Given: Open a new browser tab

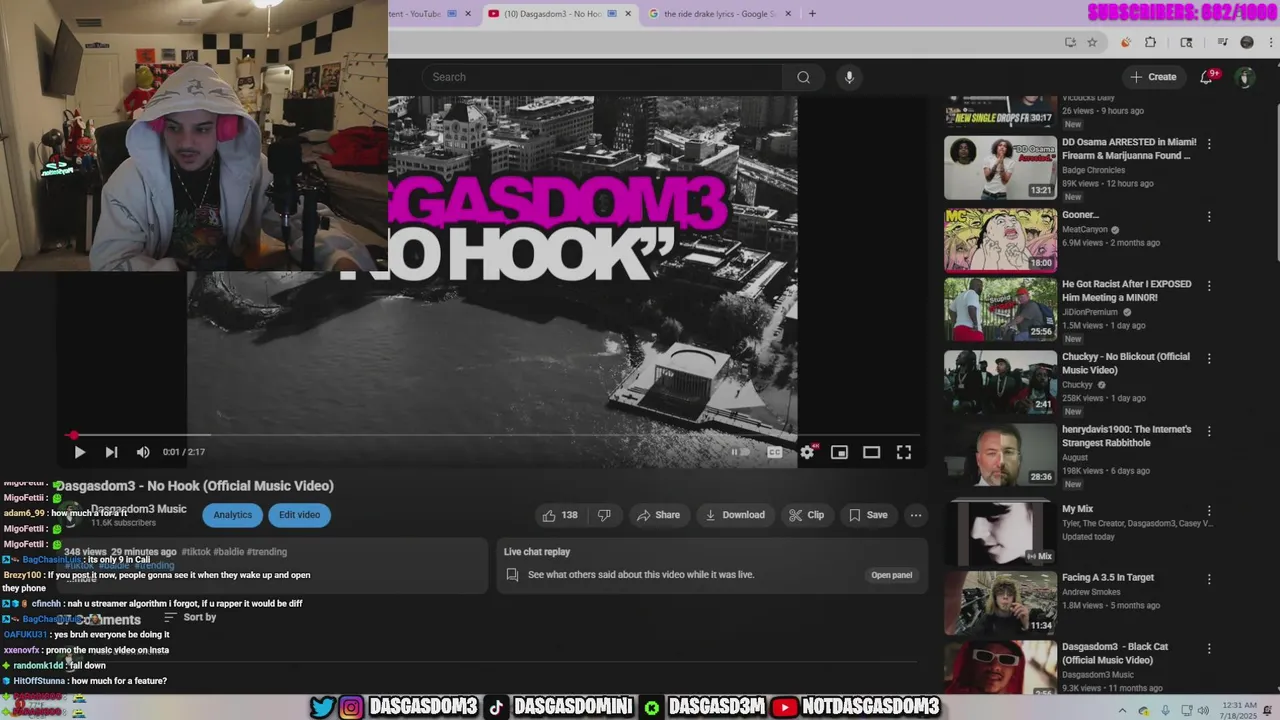Looking at the screenshot, I should click(x=812, y=14).
